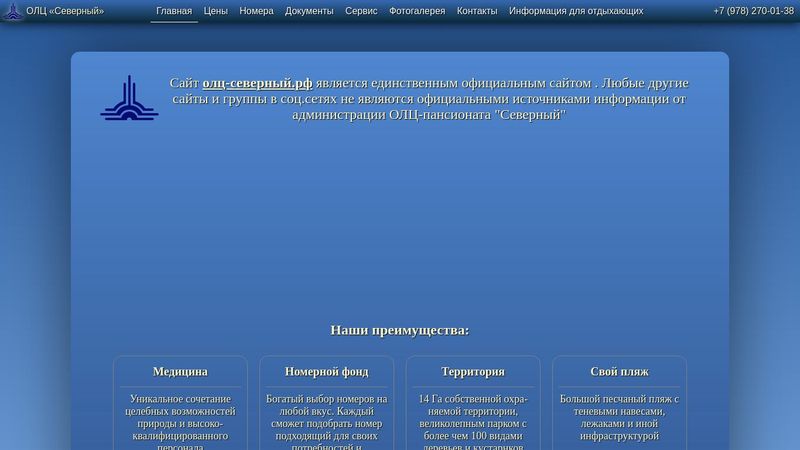Image resolution: width=800 pixels, height=450 pixels.
Task: Click Сервис in the navigation bar
Action: (x=362, y=11)
